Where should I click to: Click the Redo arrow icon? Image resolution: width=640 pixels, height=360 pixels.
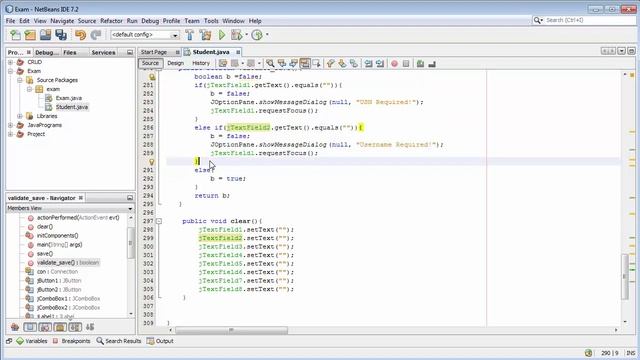click(x=96, y=35)
